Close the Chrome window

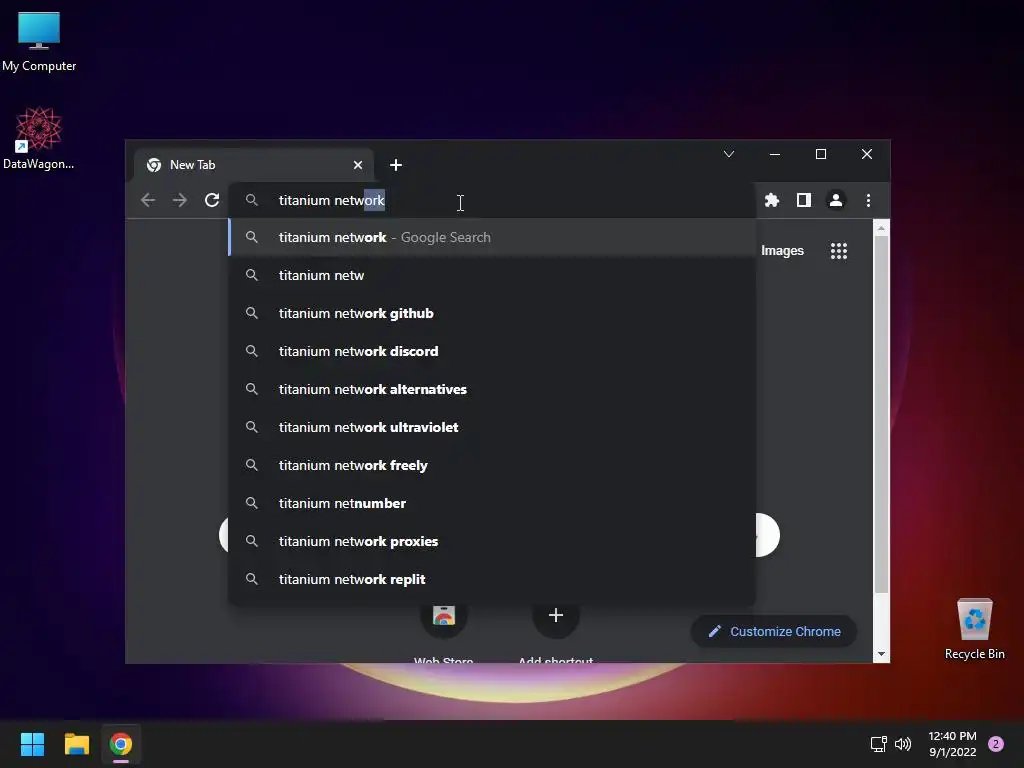(x=867, y=154)
